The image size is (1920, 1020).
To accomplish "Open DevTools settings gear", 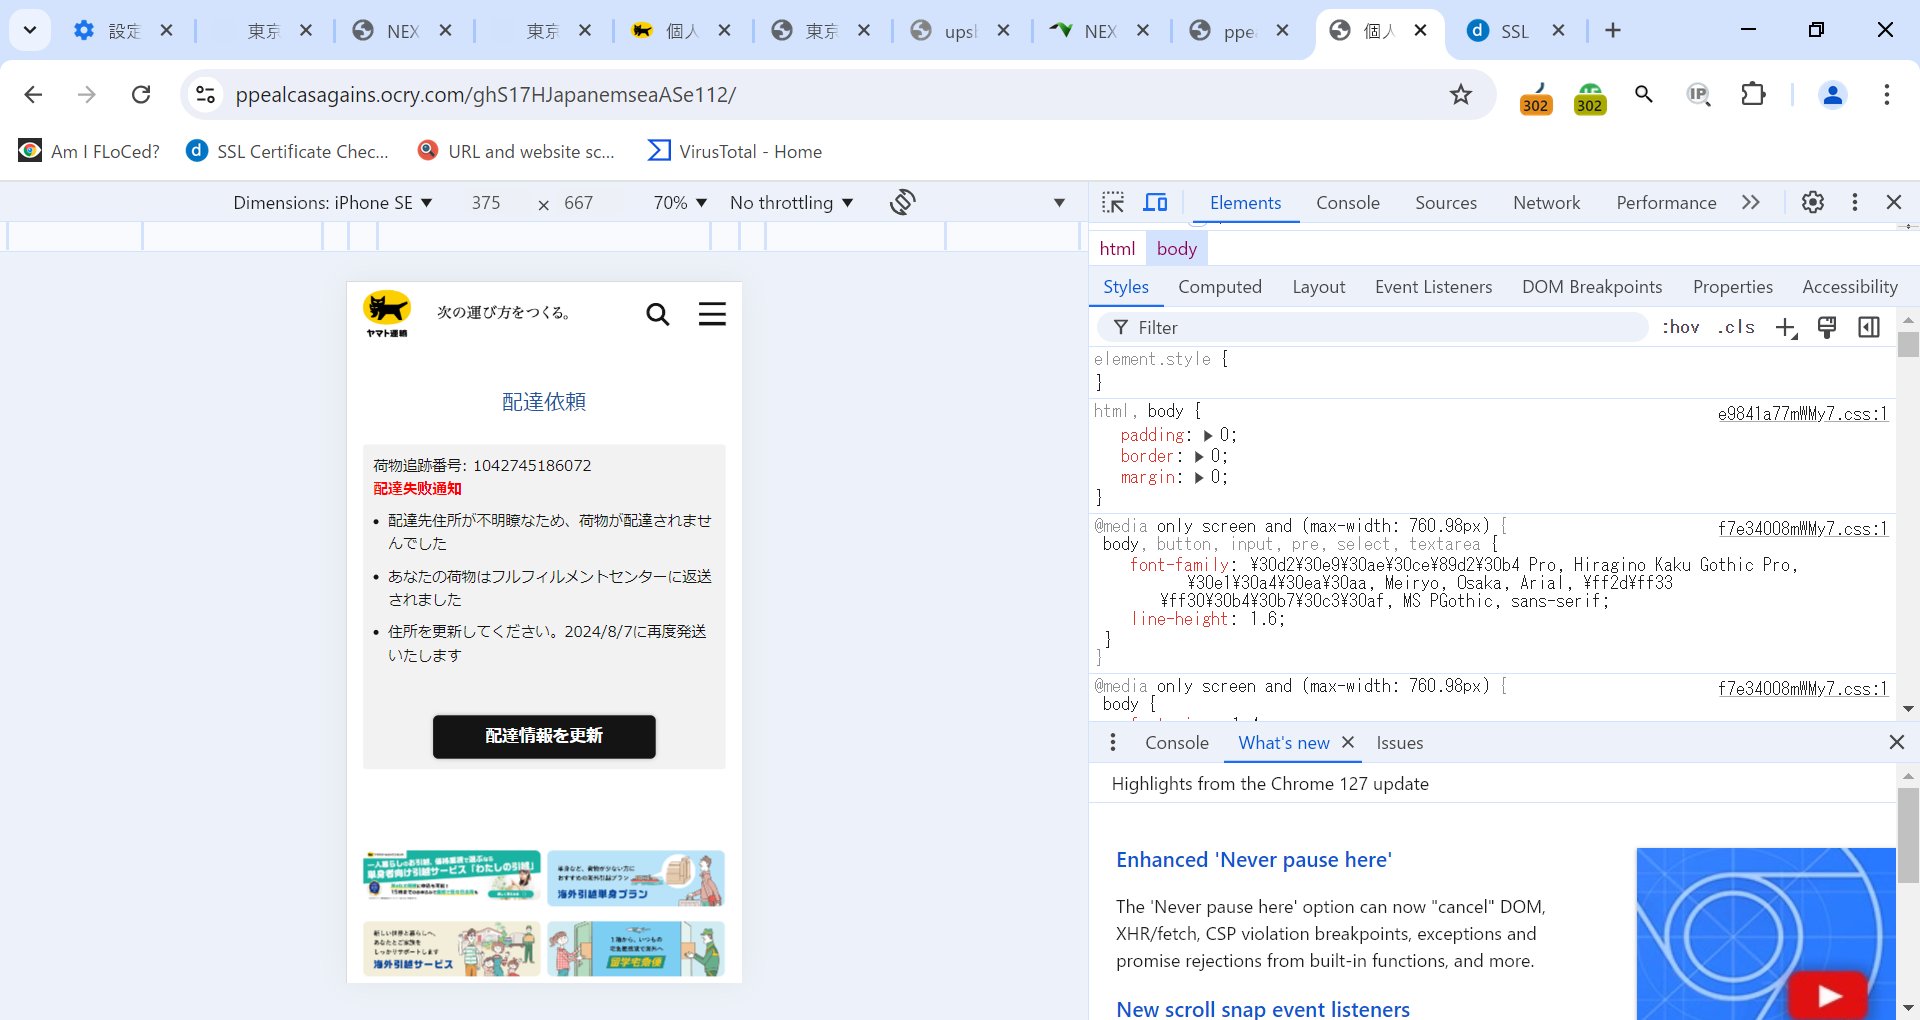I will [1812, 202].
